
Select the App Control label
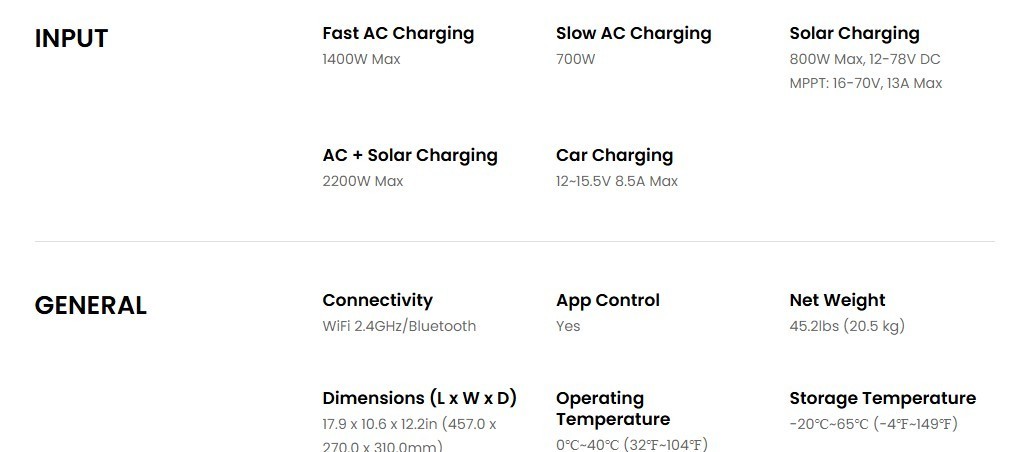click(x=608, y=300)
